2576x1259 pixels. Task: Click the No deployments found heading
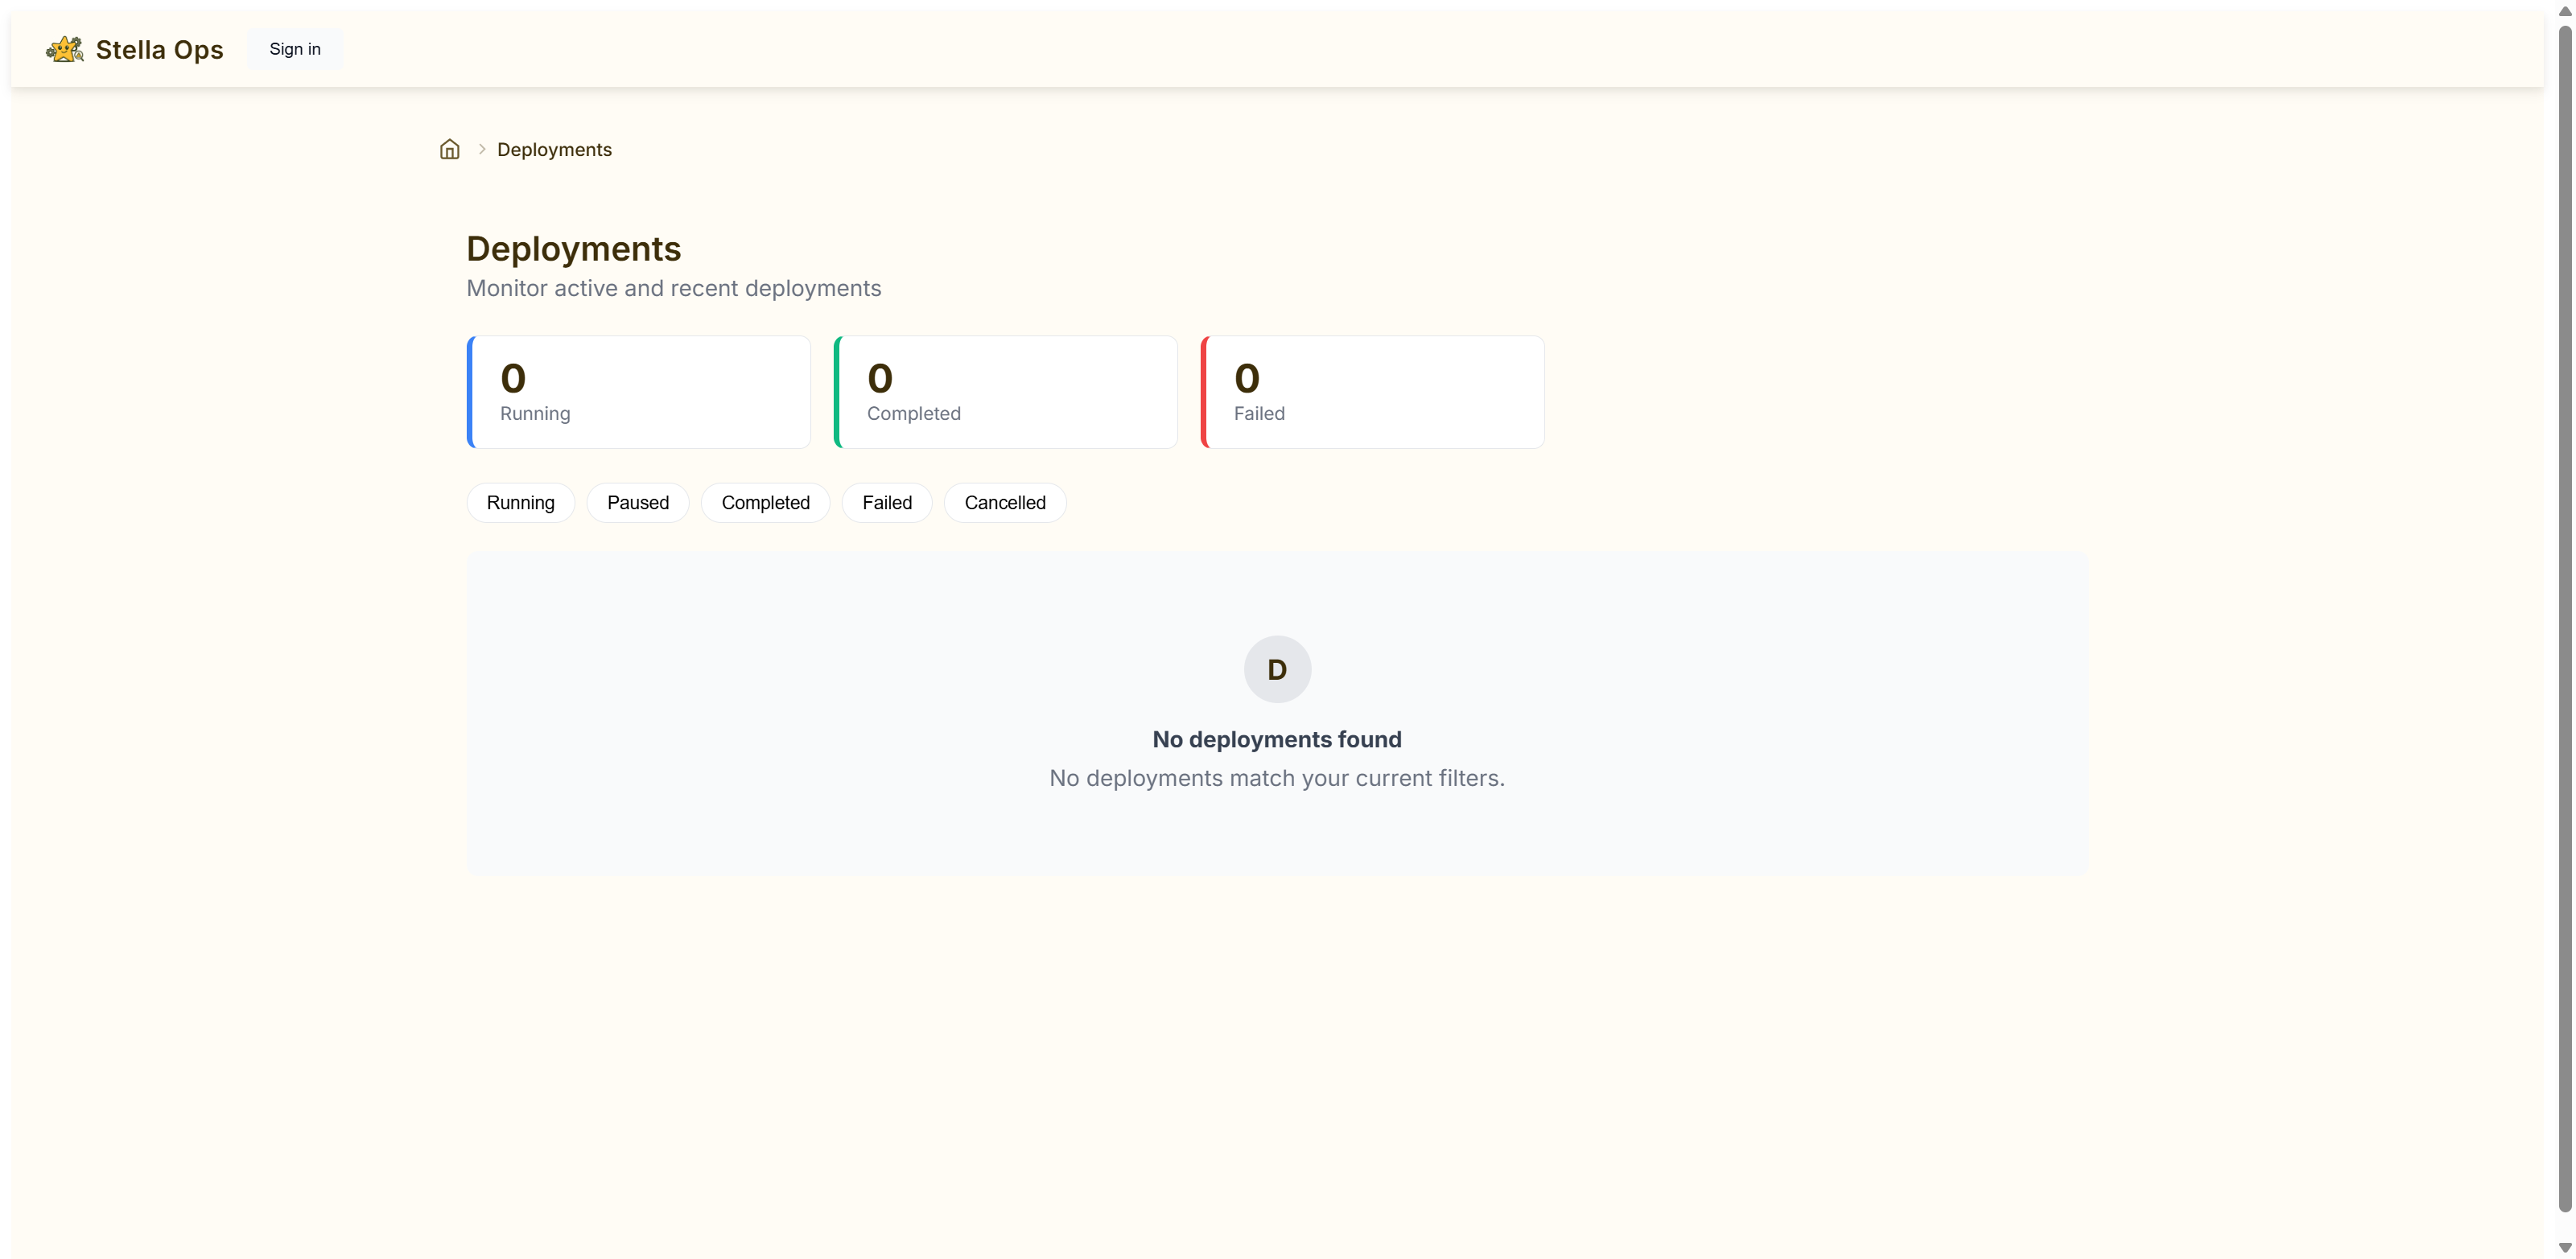1276,740
